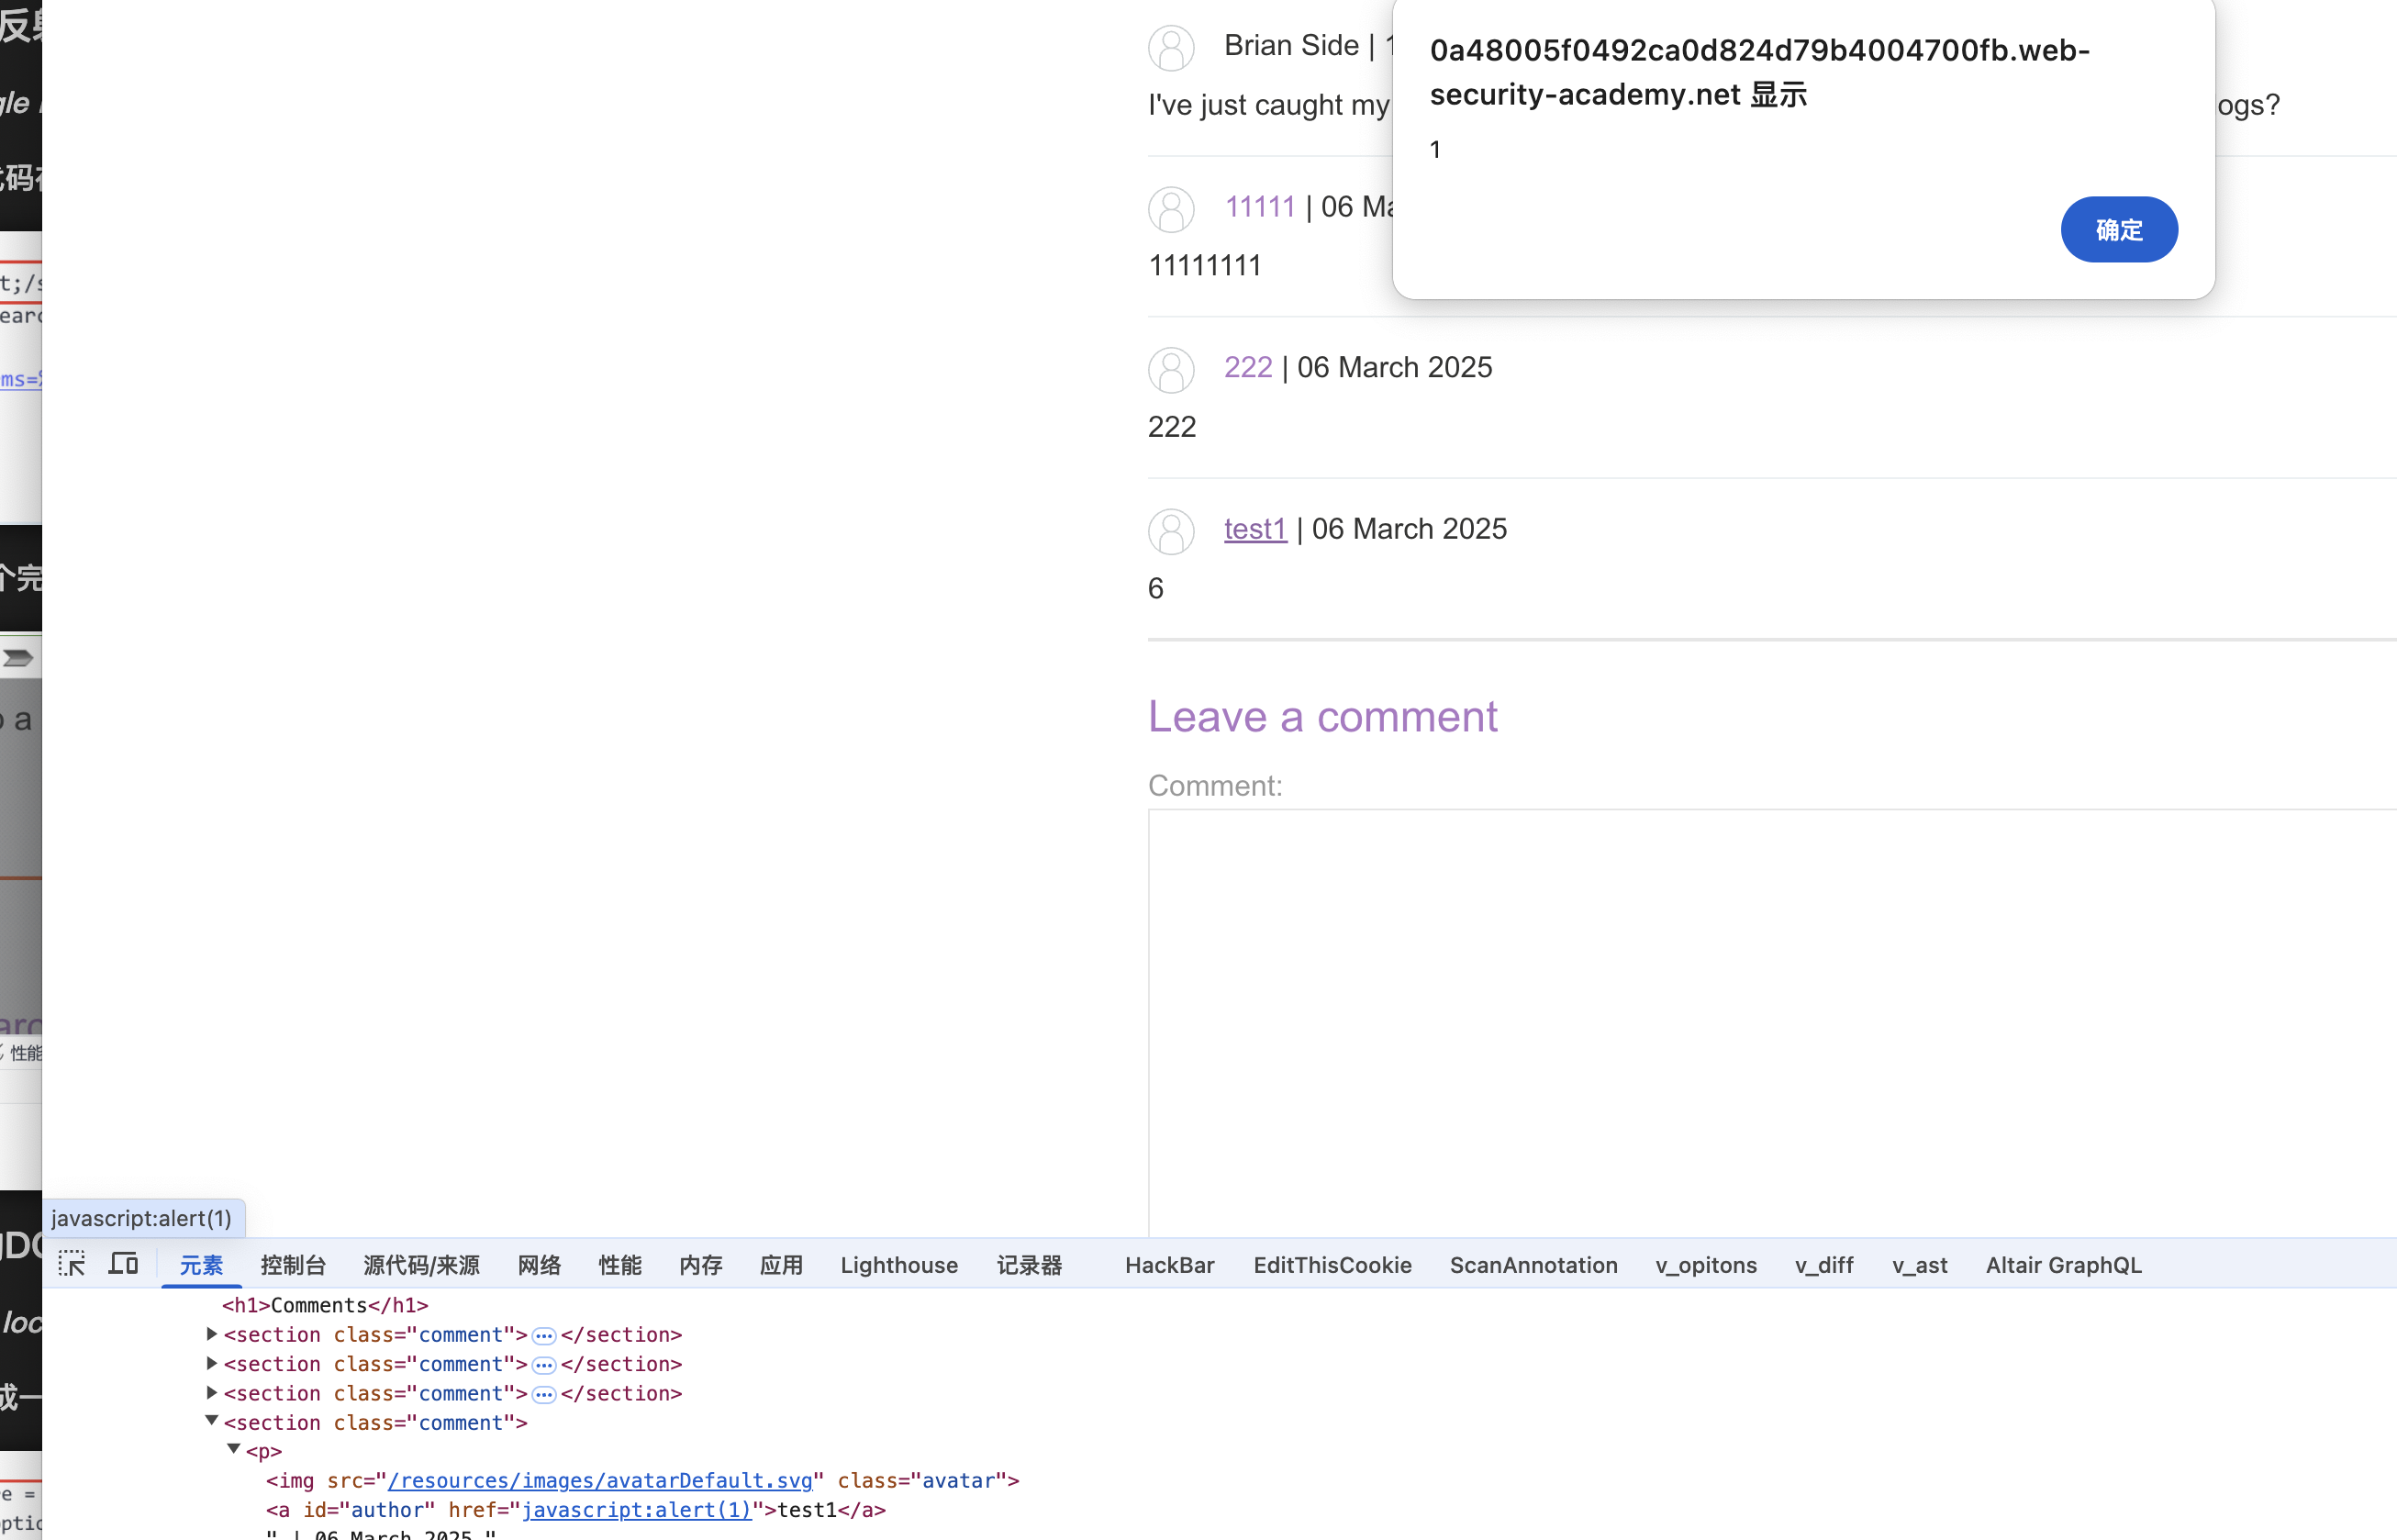Collapse the open comment section node
The height and width of the screenshot is (1540, 2397).
pos(212,1421)
